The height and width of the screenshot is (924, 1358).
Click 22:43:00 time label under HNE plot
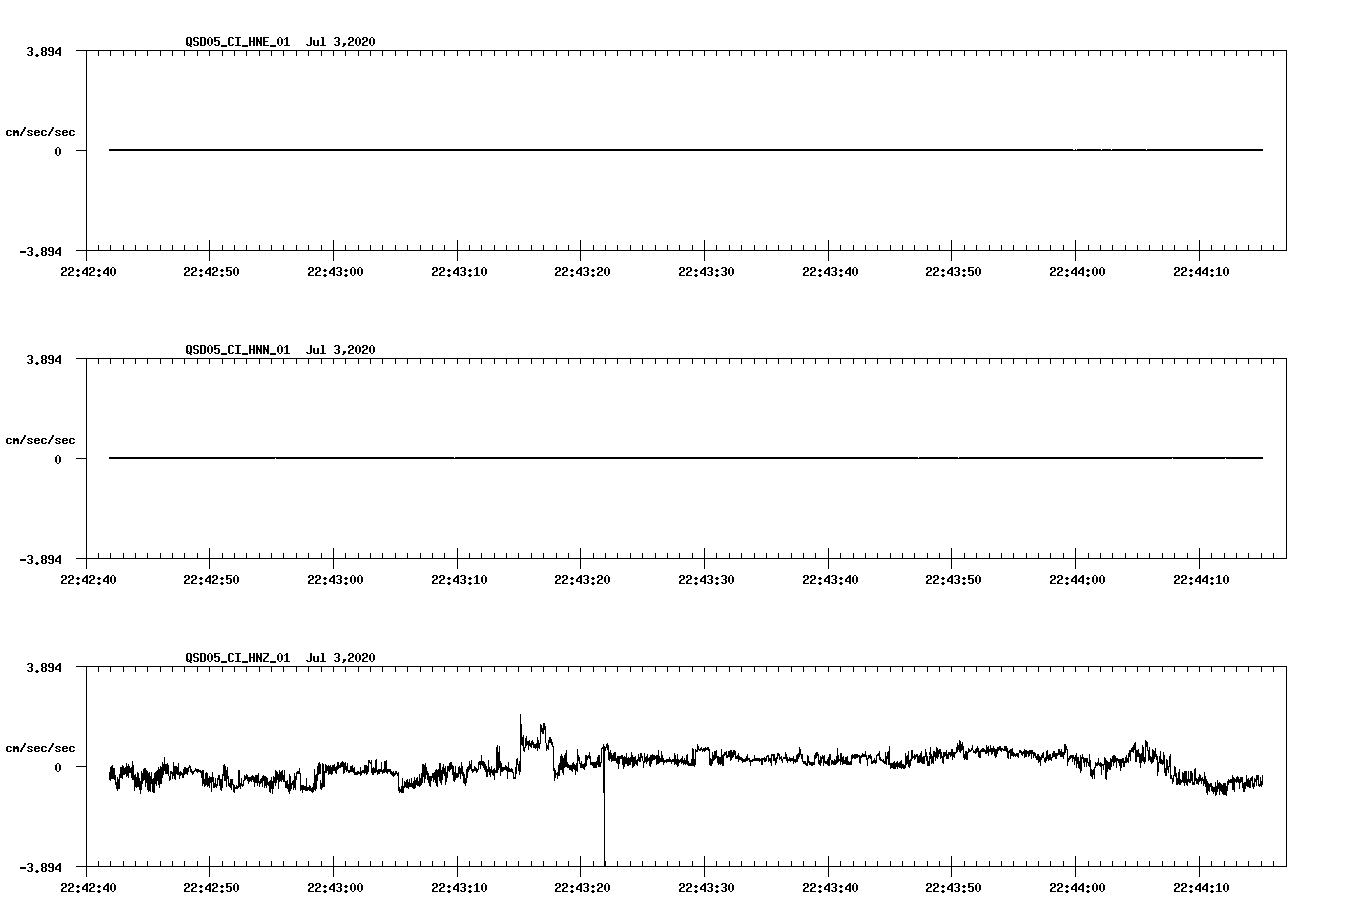[335, 271]
